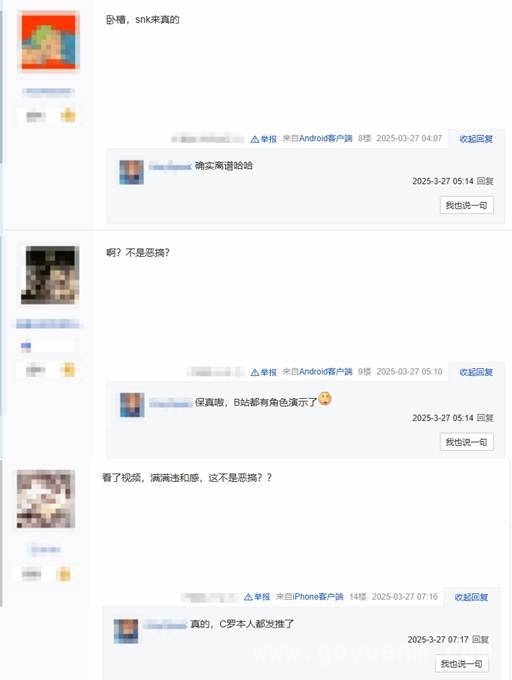Click the report icon on the 9楼 post
The image size is (512, 680).
click(x=255, y=372)
